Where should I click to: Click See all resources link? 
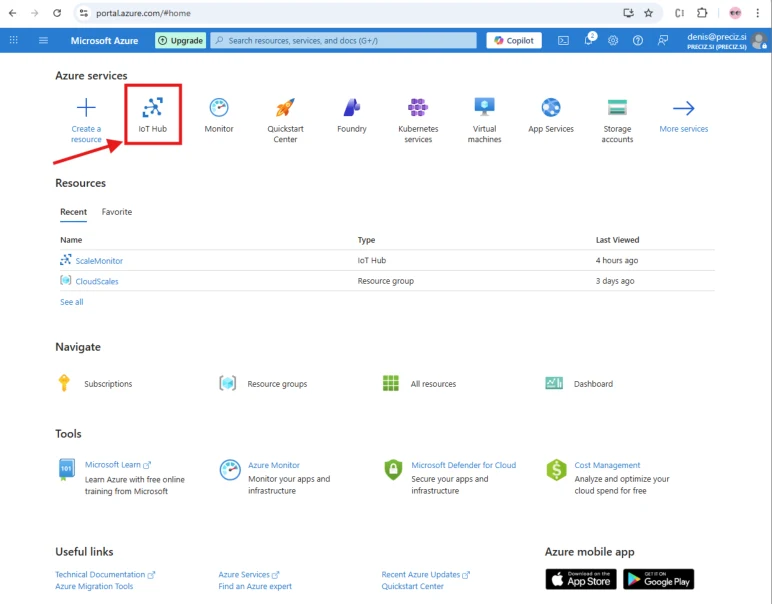point(72,302)
